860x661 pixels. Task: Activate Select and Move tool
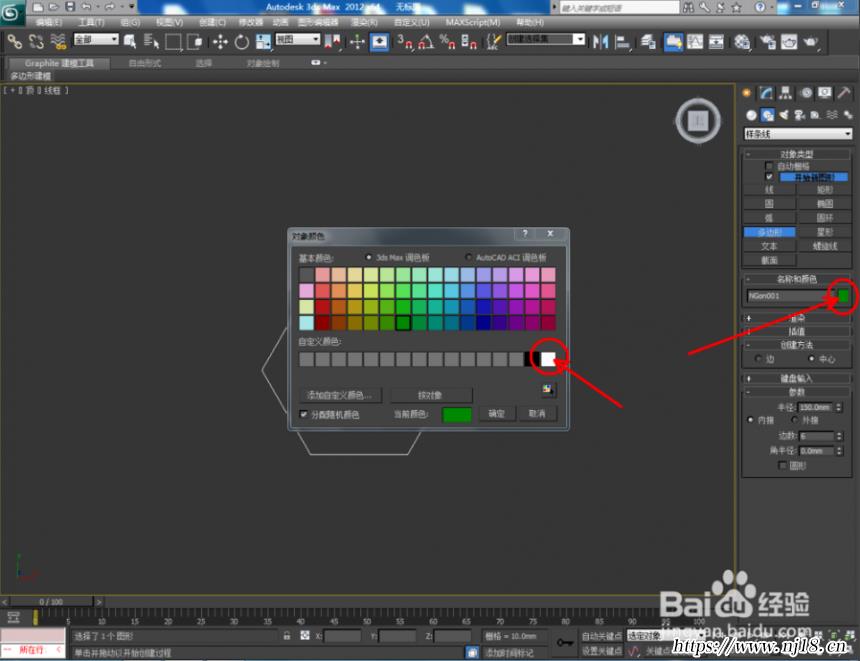pos(220,42)
